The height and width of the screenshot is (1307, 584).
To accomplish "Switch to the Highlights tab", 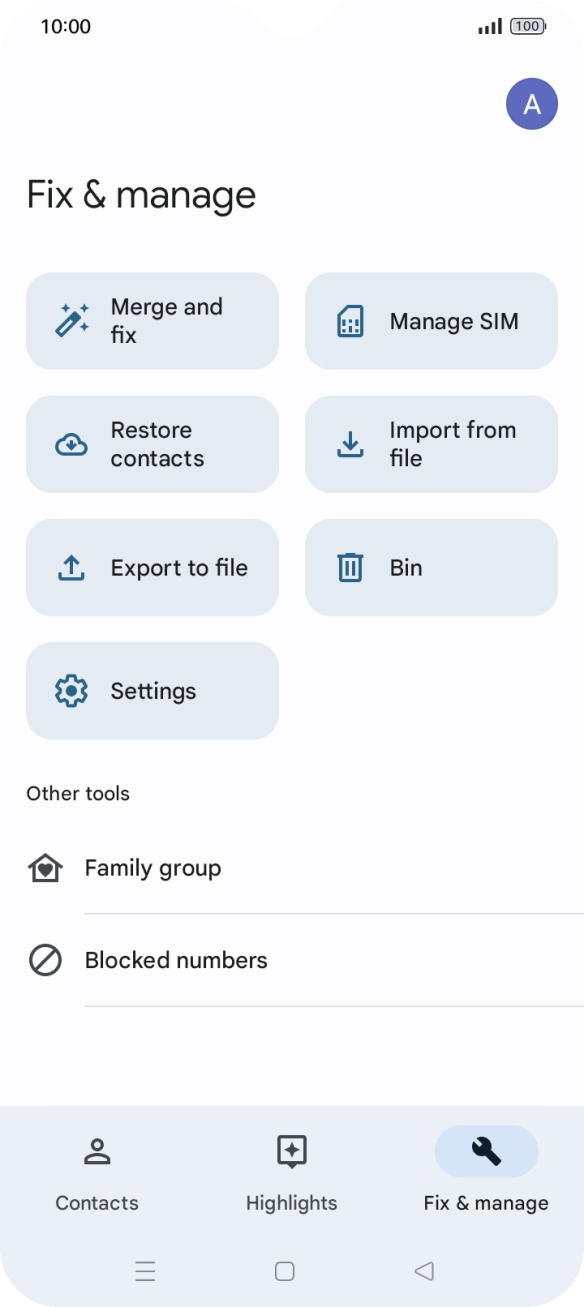I will pyautogui.click(x=291, y=1175).
